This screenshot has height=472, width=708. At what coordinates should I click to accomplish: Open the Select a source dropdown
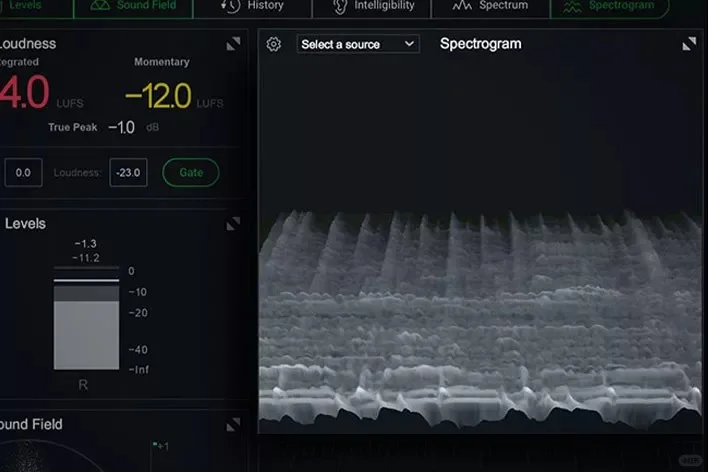pyautogui.click(x=358, y=44)
